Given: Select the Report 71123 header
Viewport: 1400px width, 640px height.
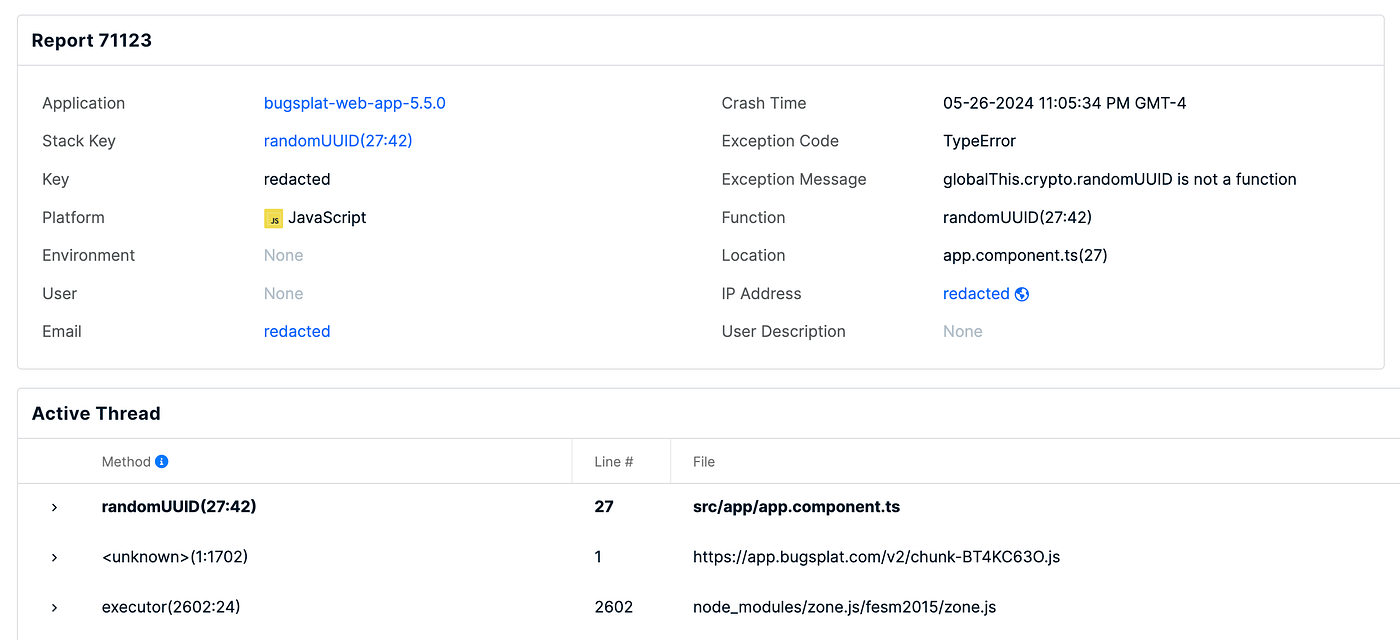Looking at the screenshot, I should (91, 40).
